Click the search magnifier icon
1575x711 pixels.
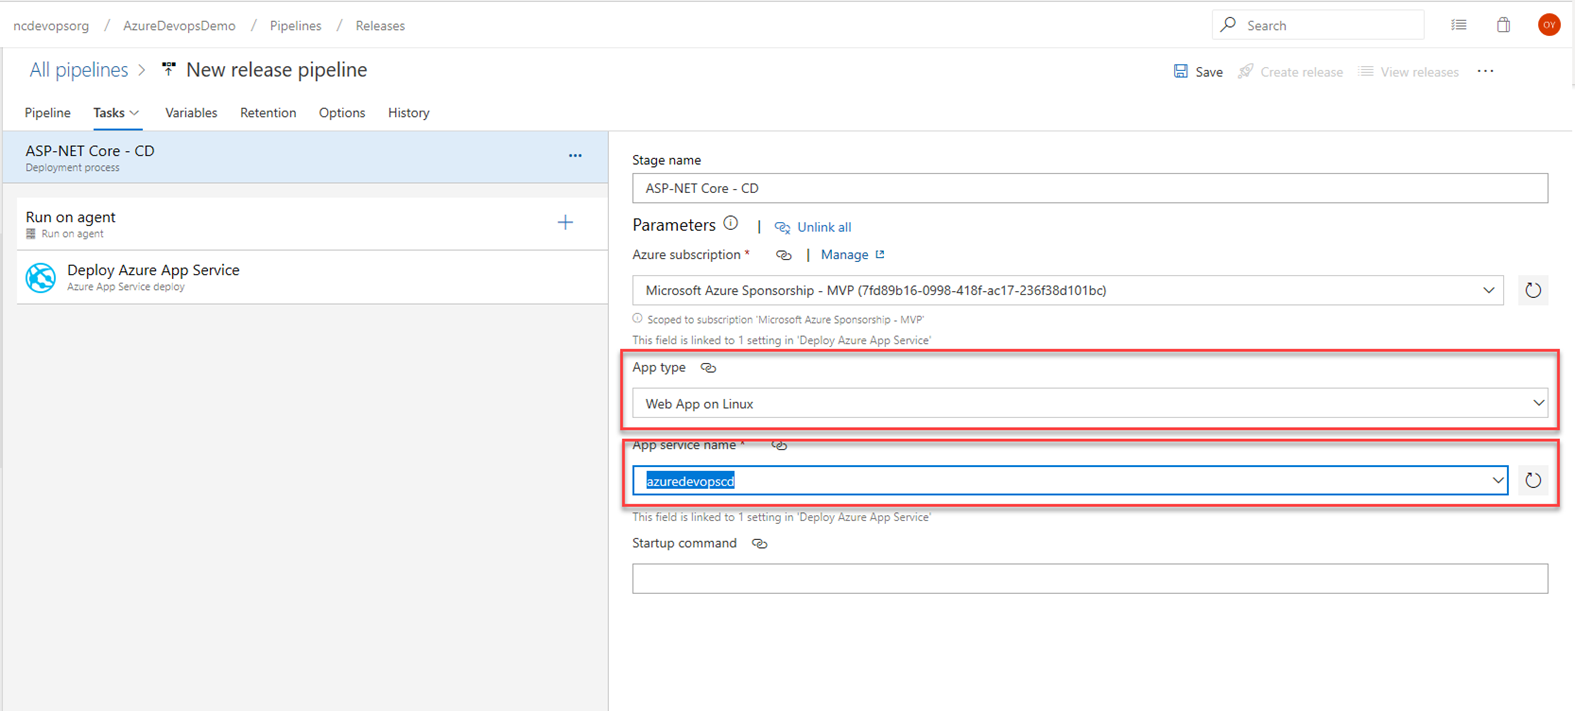click(1228, 25)
